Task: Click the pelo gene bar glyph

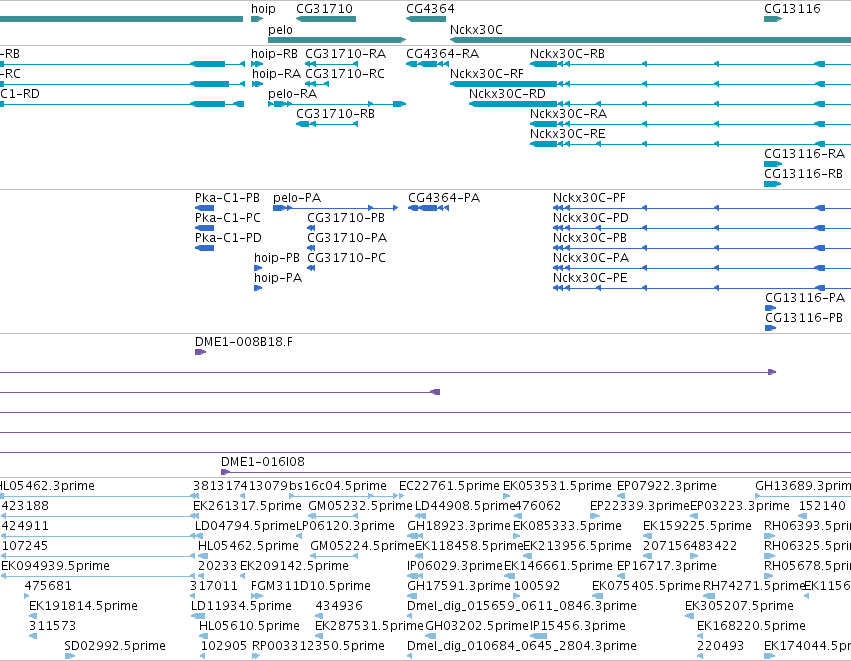Action: coord(336,40)
